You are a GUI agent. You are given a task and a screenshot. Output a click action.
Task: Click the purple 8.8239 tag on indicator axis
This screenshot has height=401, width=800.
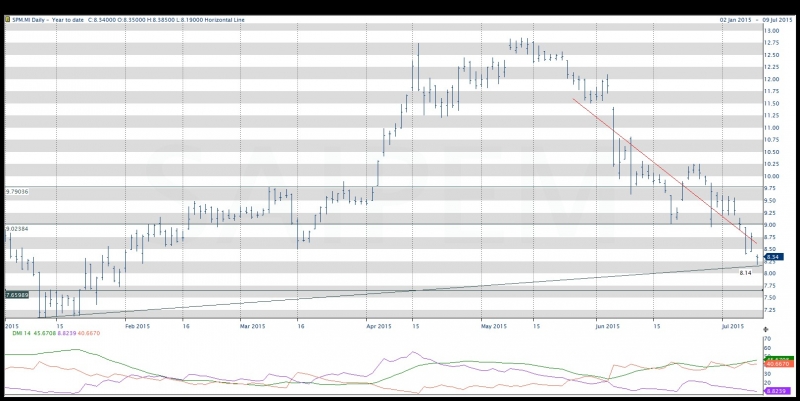pyautogui.click(x=780, y=389)
